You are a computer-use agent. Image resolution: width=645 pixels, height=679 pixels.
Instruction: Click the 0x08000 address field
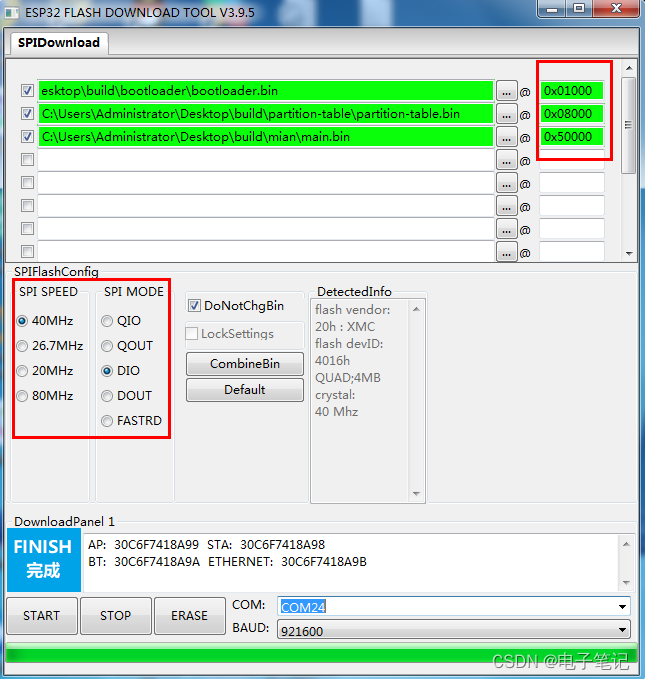(x=572, y=114)
